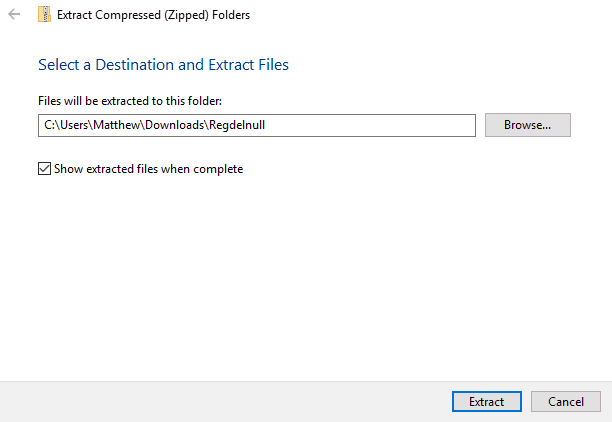This screenshot has width=612, height=422.
Task: Uncheck Show extracted files when complete checkbox
Action: (44, 169)
